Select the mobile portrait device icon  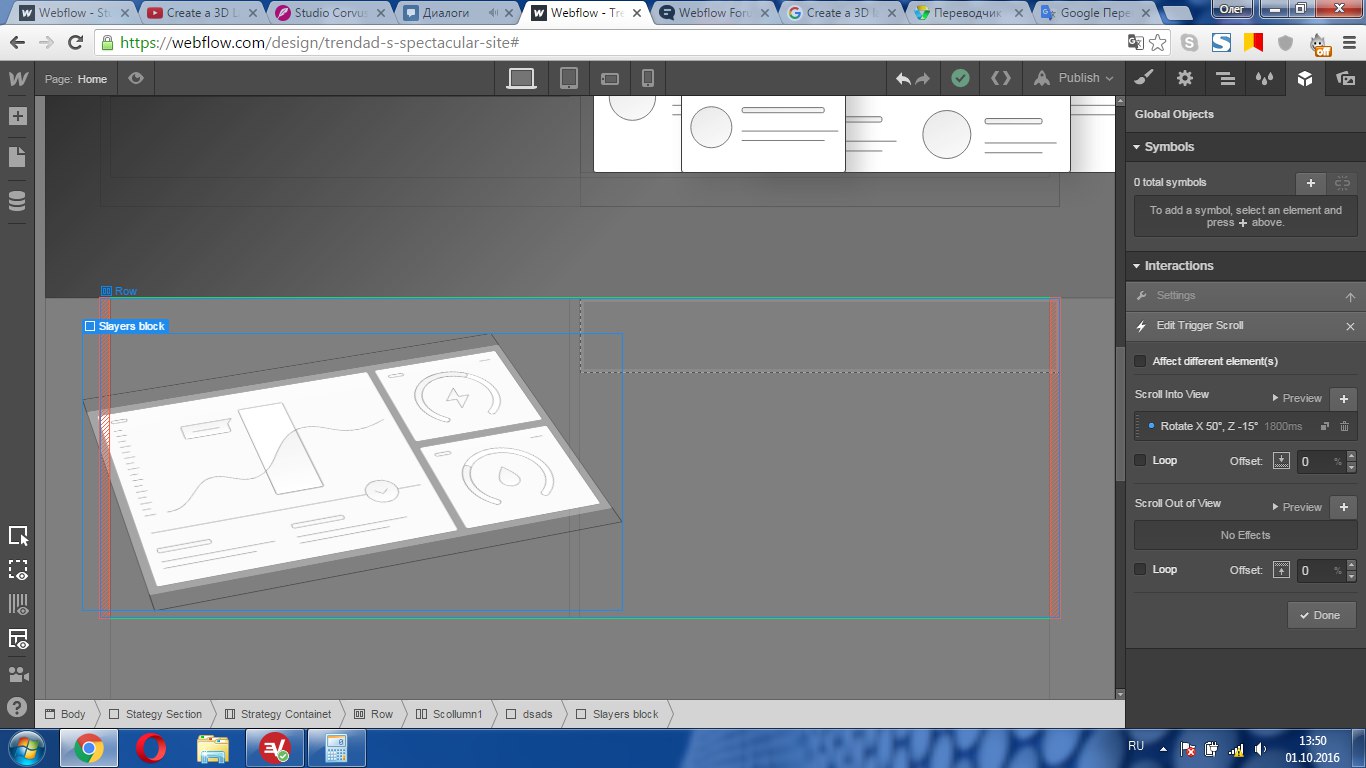click(x=647, y=78)
